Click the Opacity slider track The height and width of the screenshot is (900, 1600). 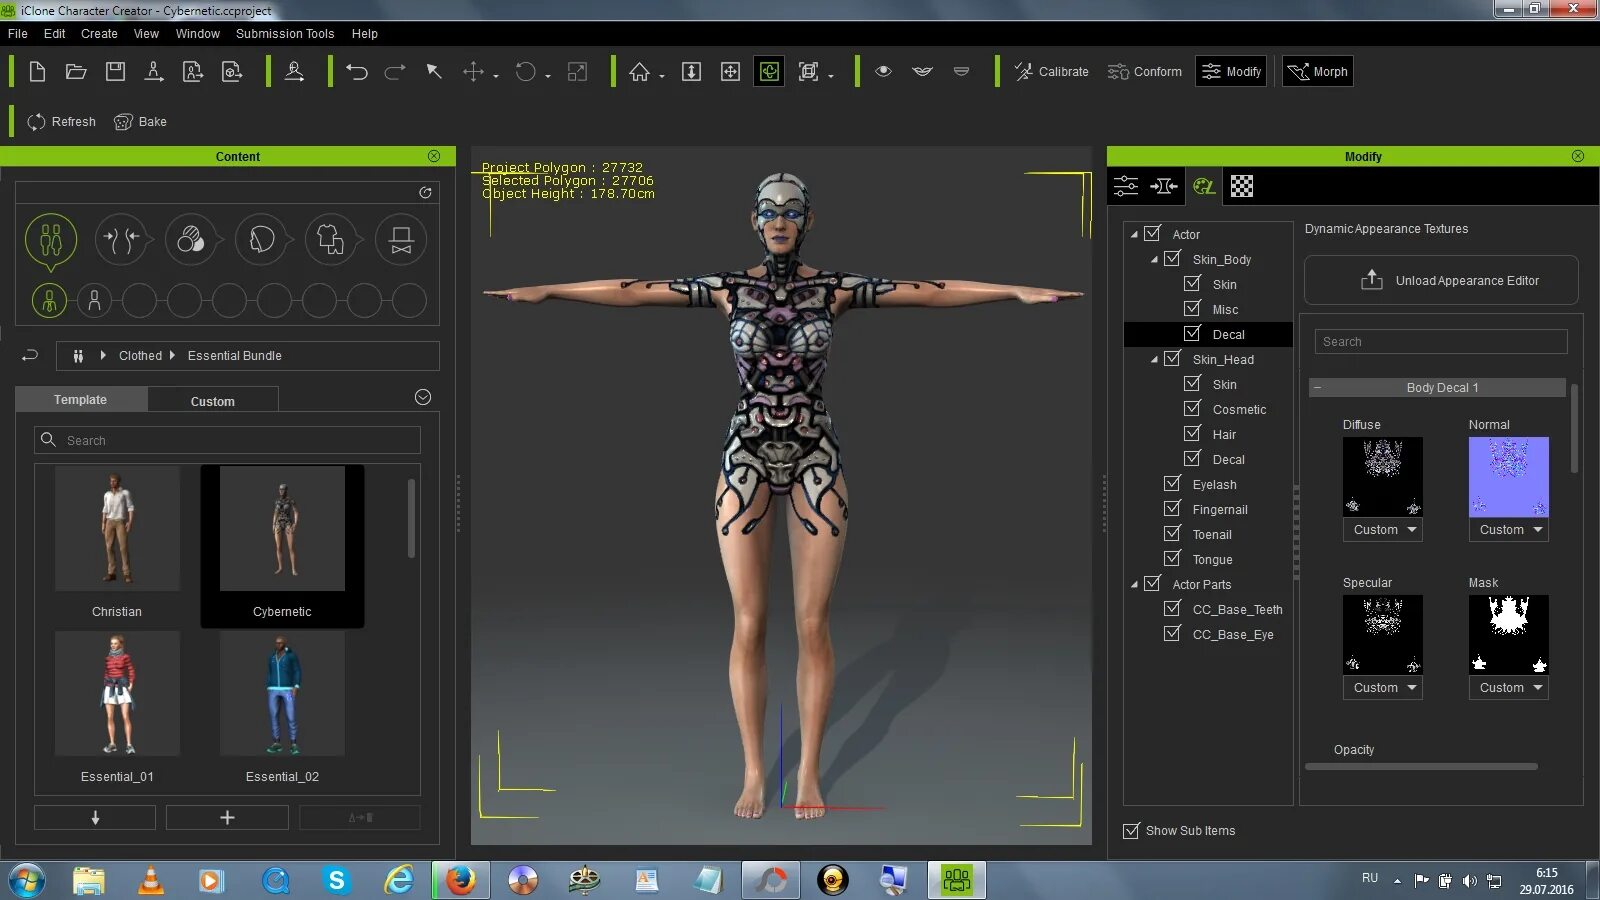(x=1421, y=767)
